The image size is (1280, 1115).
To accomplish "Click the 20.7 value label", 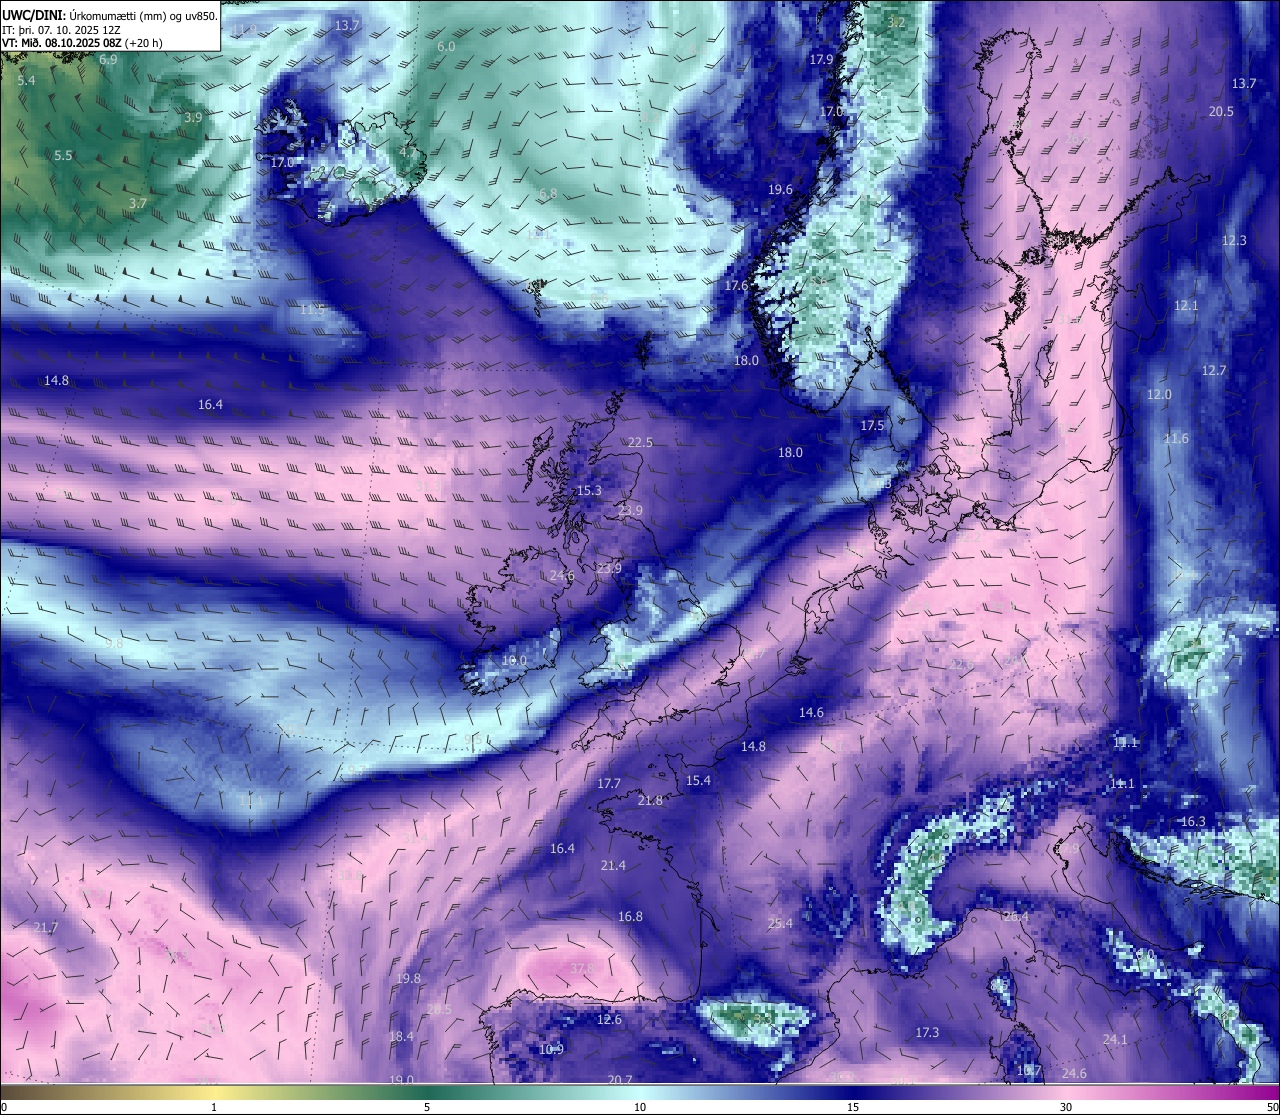I will coord(620,1080).
